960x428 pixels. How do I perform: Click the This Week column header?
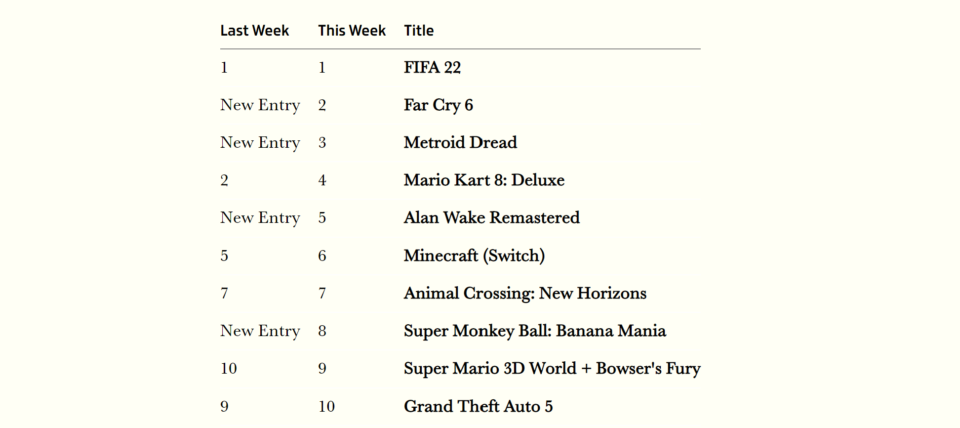point(352,31)
